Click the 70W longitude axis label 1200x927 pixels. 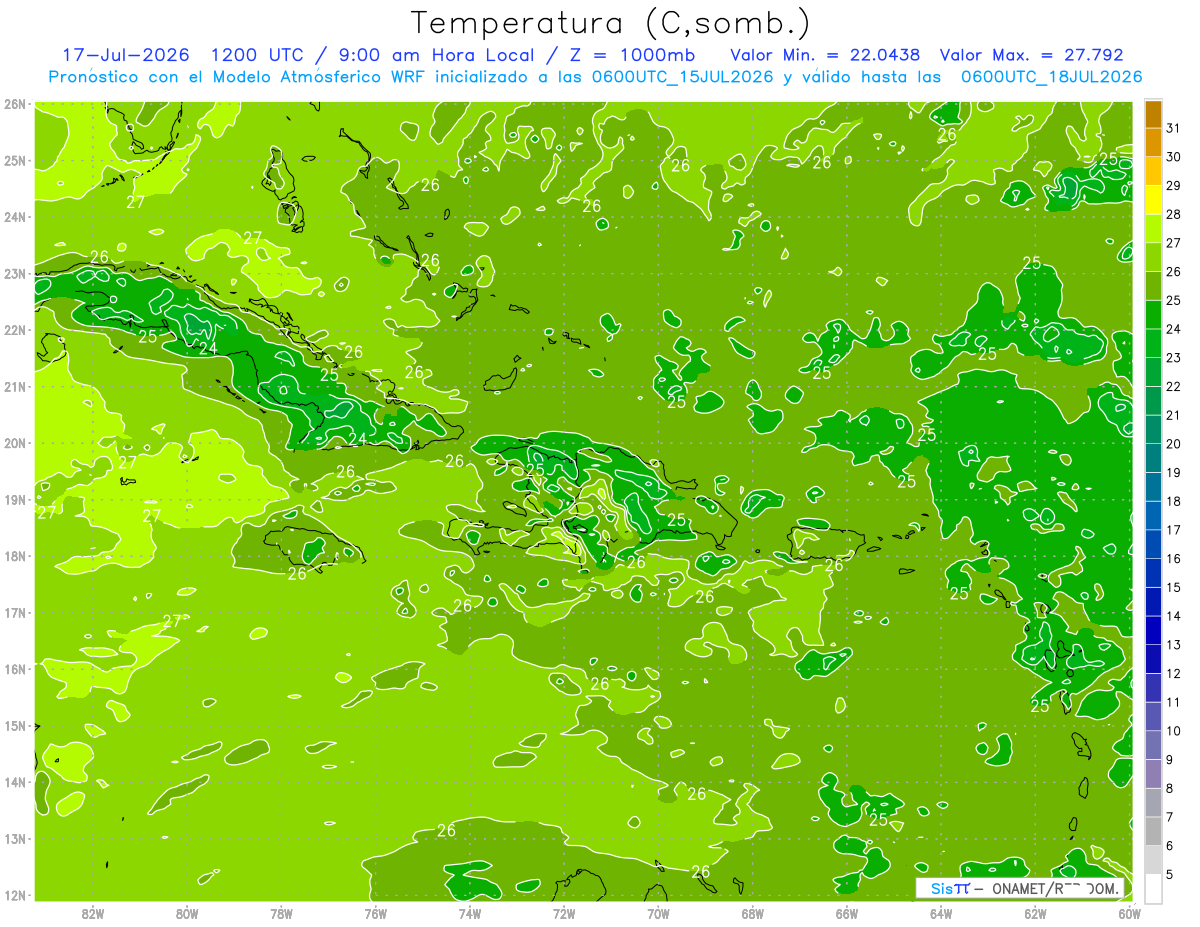tap(658, 912)
